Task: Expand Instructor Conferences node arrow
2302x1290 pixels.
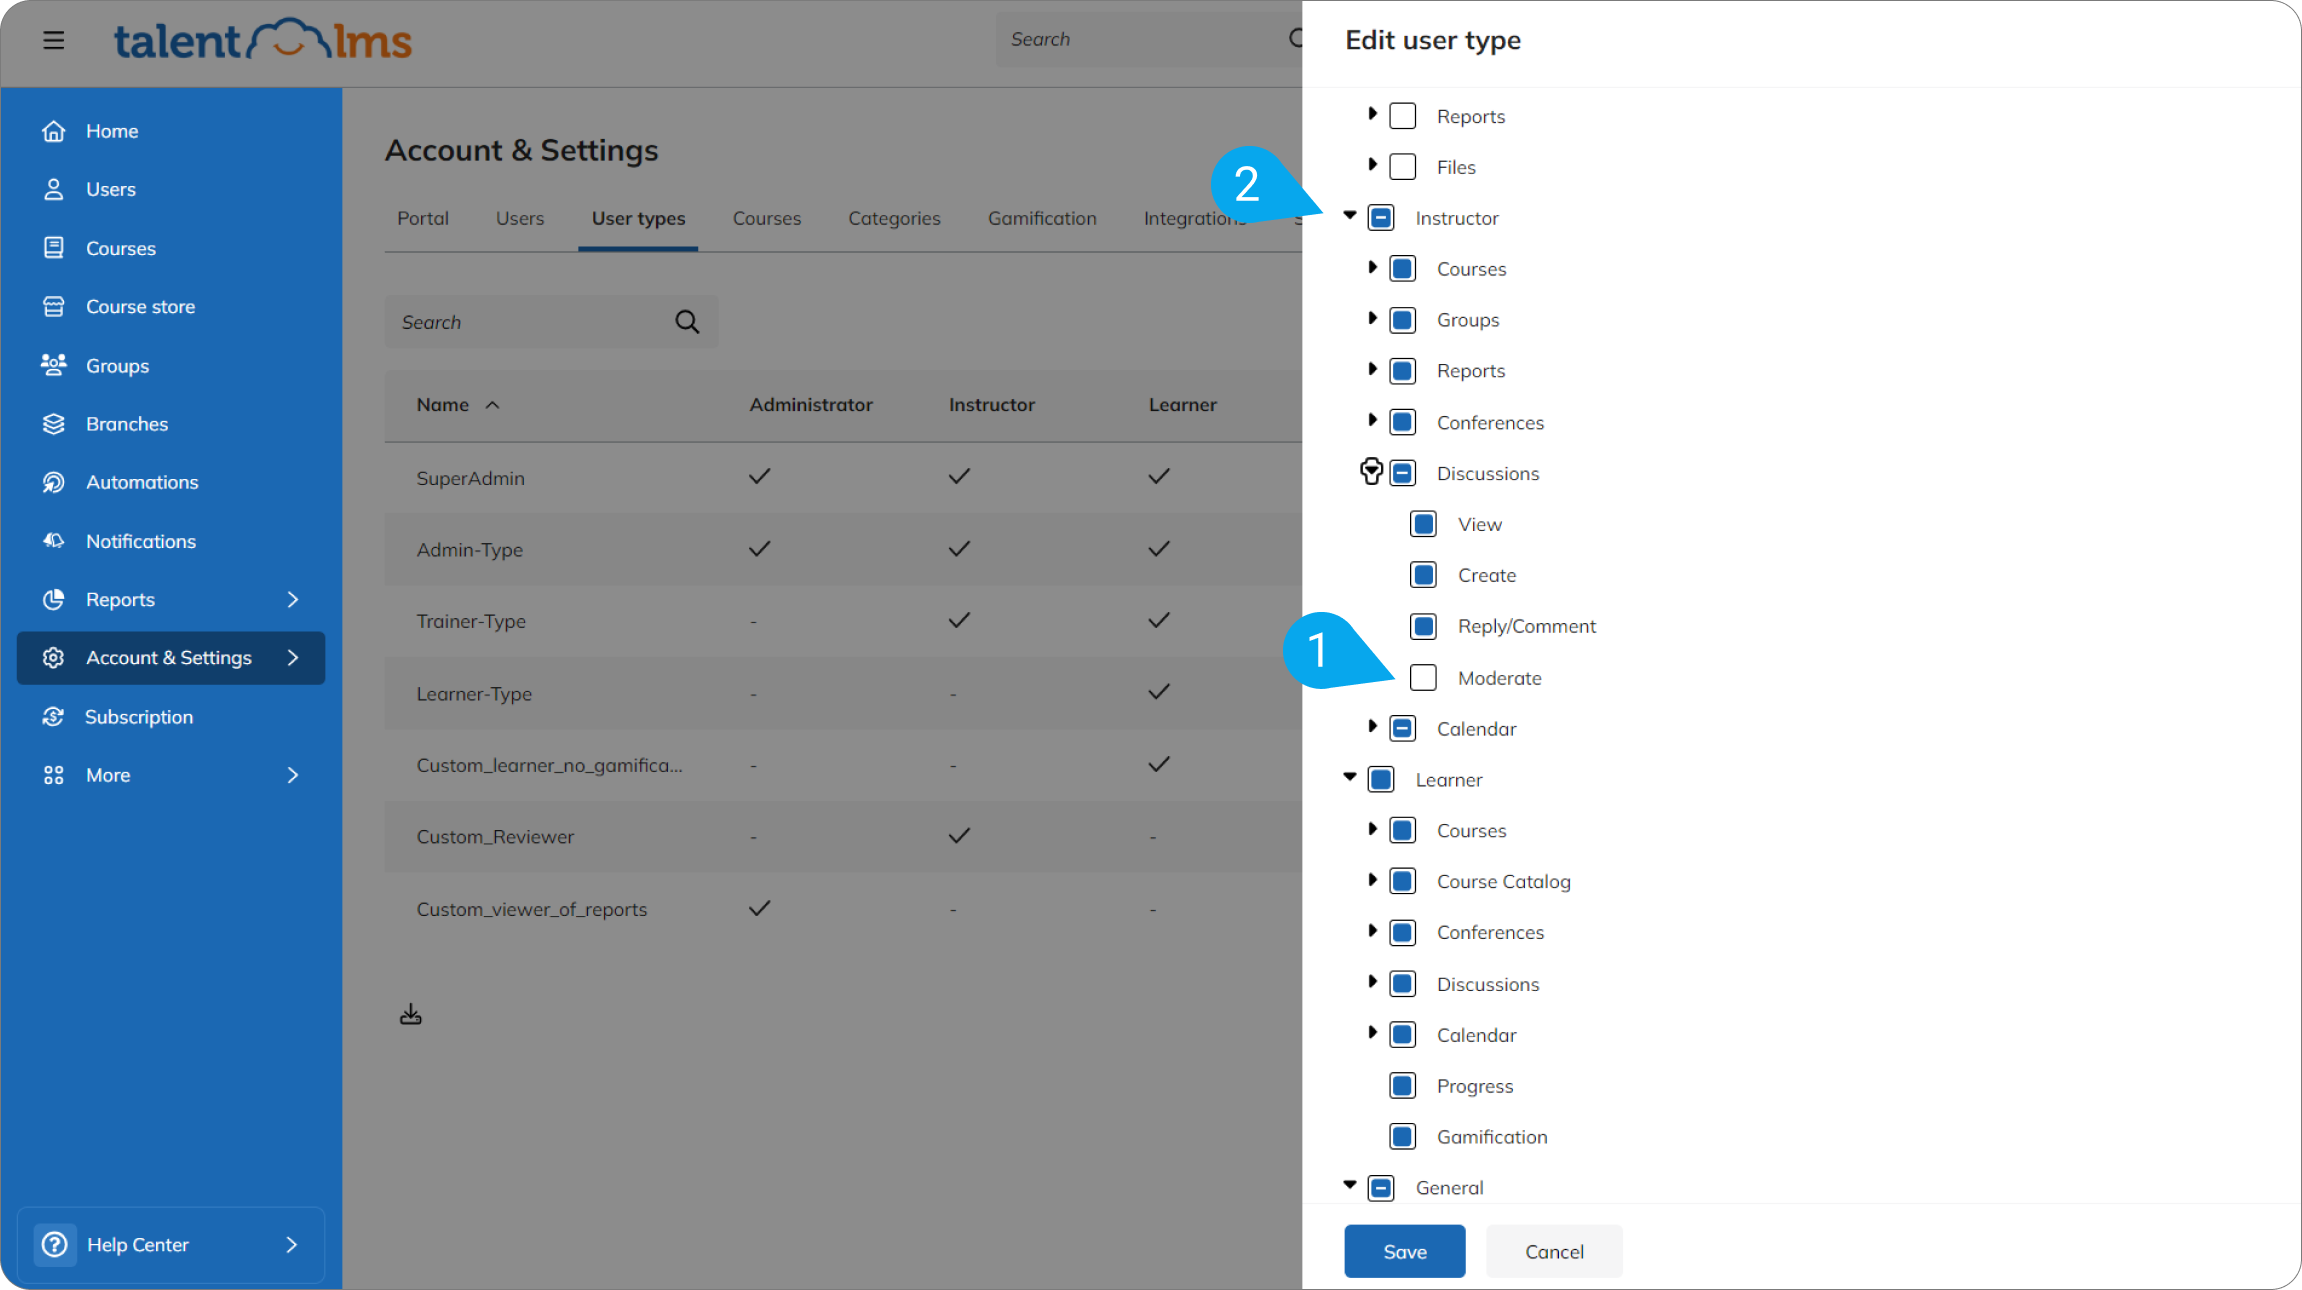Action: tap(1372, 420)
